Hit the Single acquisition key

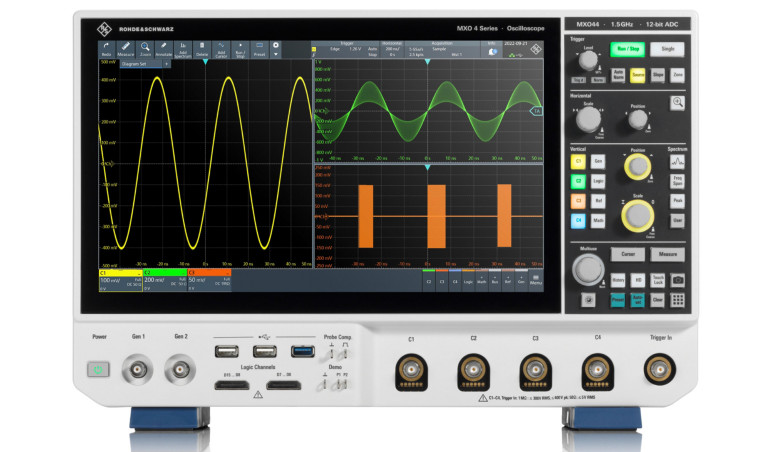tap(667, 49)
